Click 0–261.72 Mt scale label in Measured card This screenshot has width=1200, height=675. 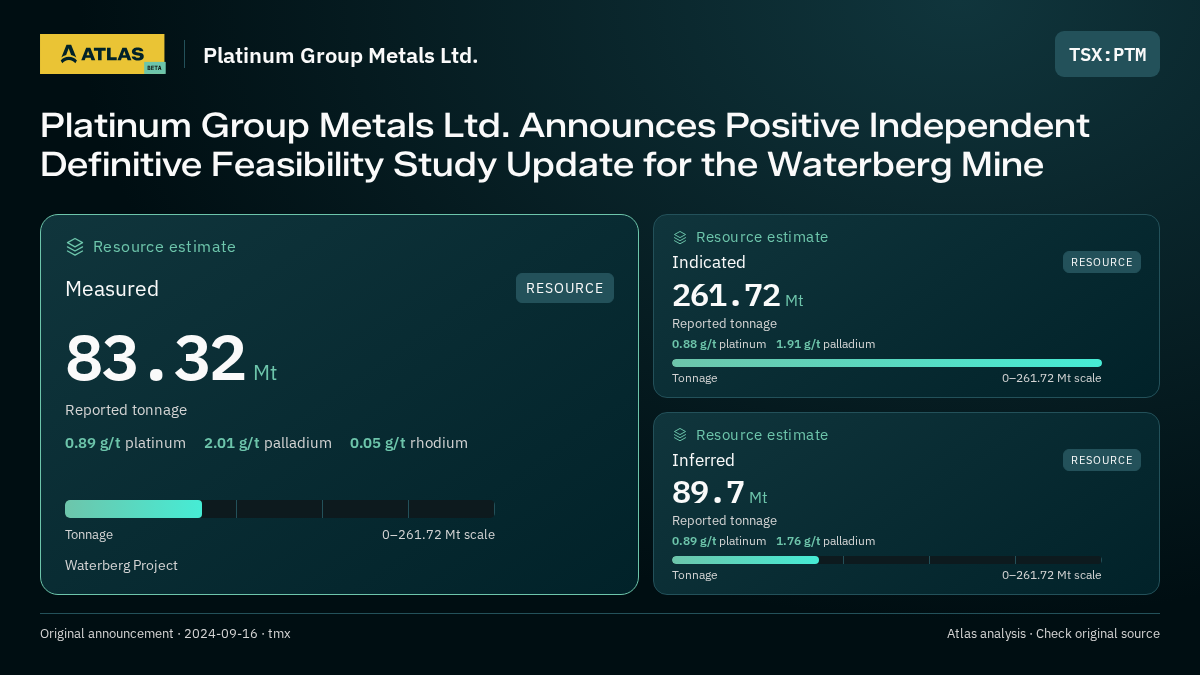(438, 535)
